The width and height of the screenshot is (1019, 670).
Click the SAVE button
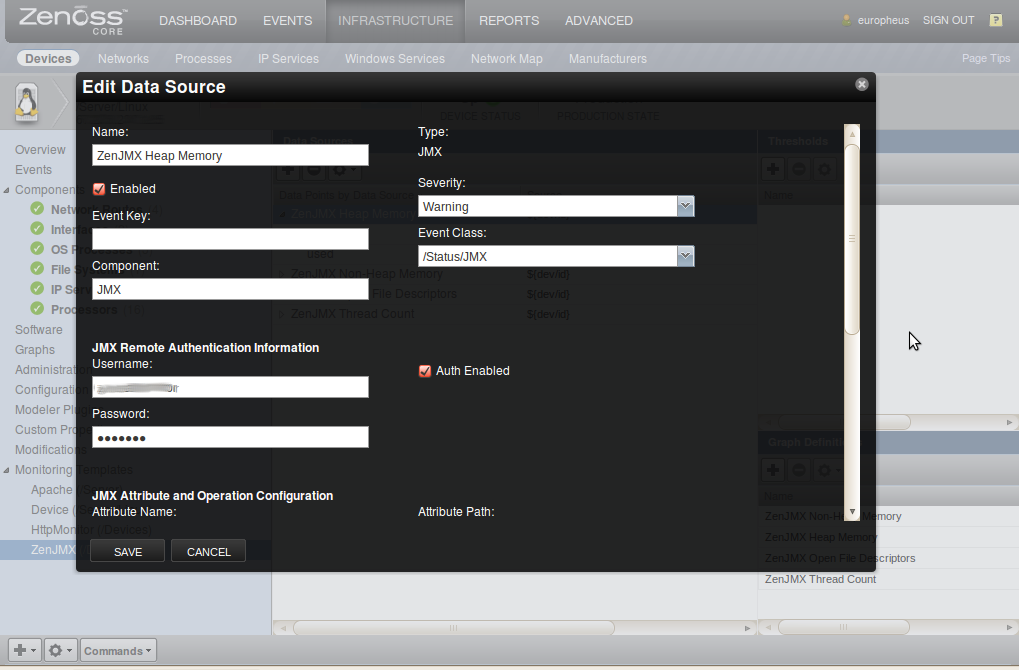pyautogui.click(x=127, y=551)
